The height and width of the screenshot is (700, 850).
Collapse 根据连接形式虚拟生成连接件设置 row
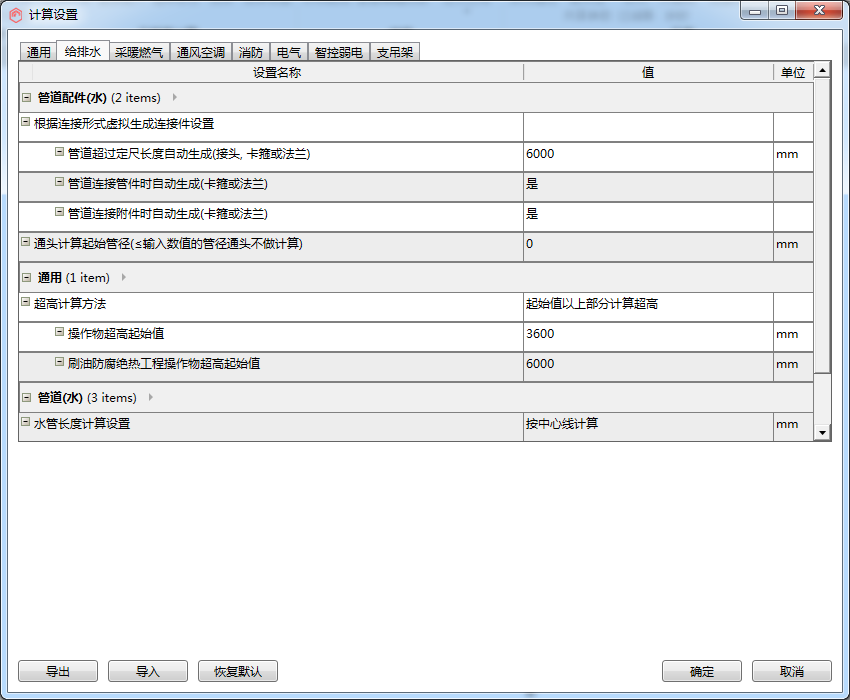pos(25,122)
